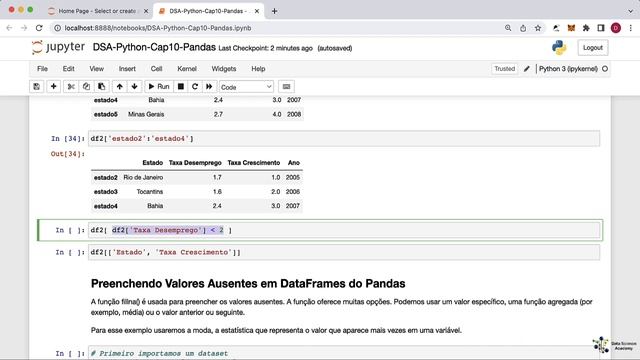Open the Help menu

(258, 69)
